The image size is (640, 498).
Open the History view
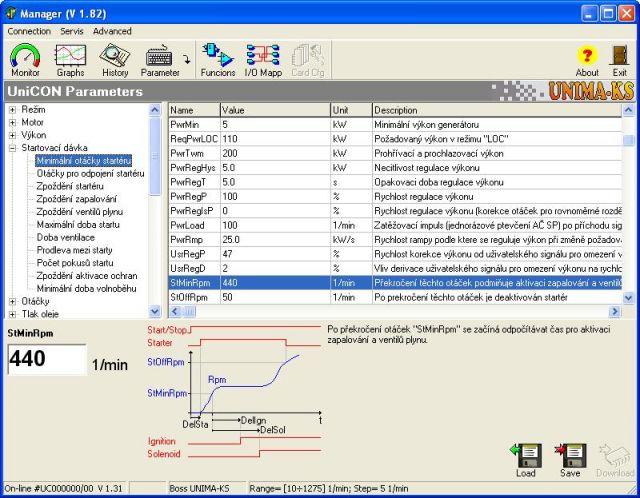pyautogui.click(x=115, y=60)
